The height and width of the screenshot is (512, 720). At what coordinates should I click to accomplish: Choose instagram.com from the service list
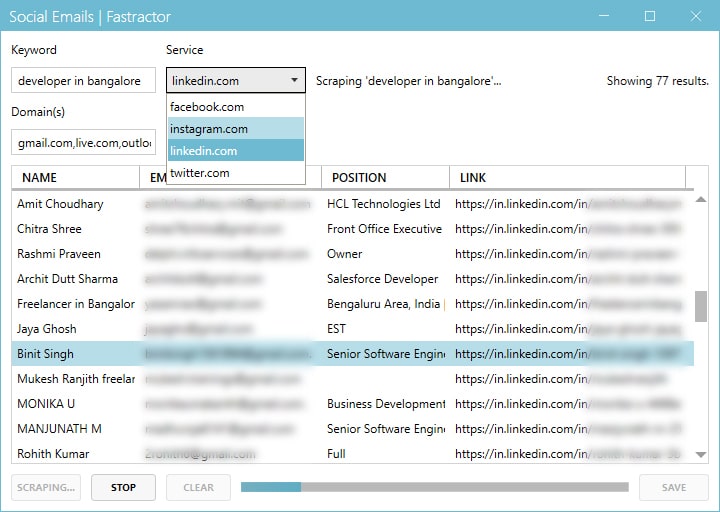tap(236, 129)
